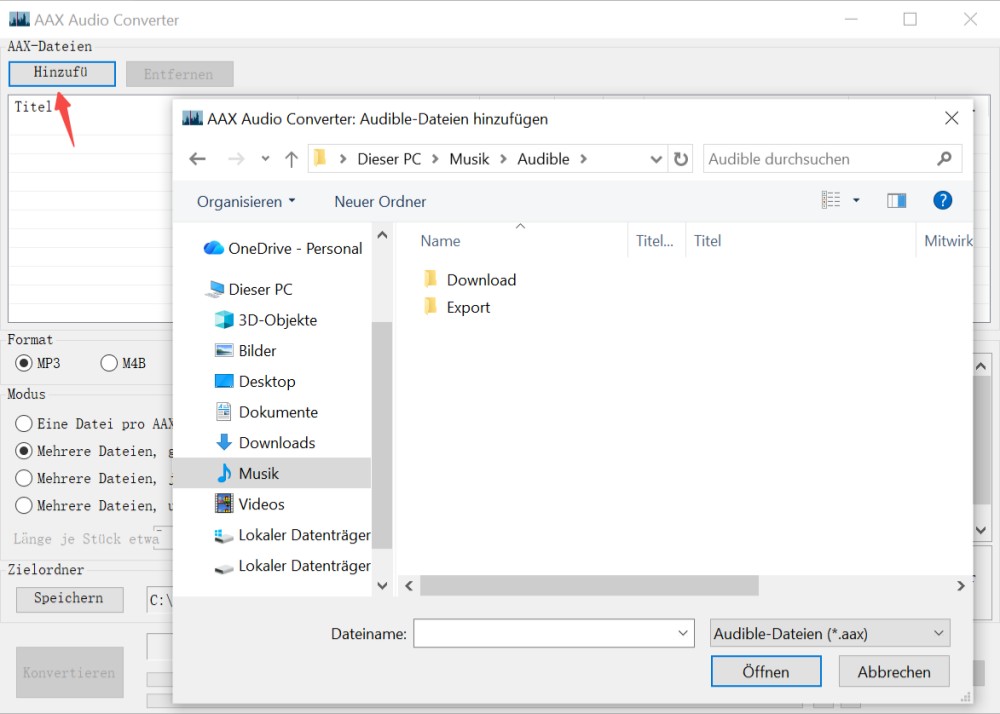Click the search magnifier icon
Viewport: 1000px width, 714px height.
click(945, 158)
